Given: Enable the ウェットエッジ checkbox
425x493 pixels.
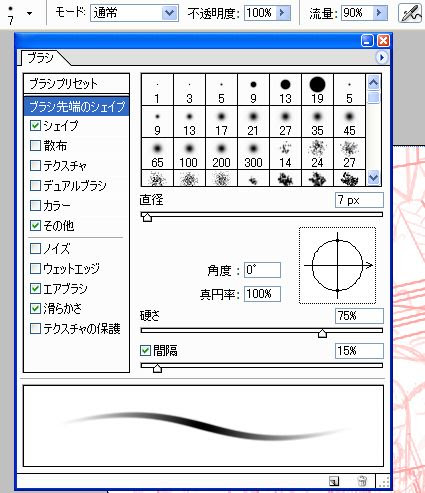Looking at the screenshot, I should click(x=35, y=268).
